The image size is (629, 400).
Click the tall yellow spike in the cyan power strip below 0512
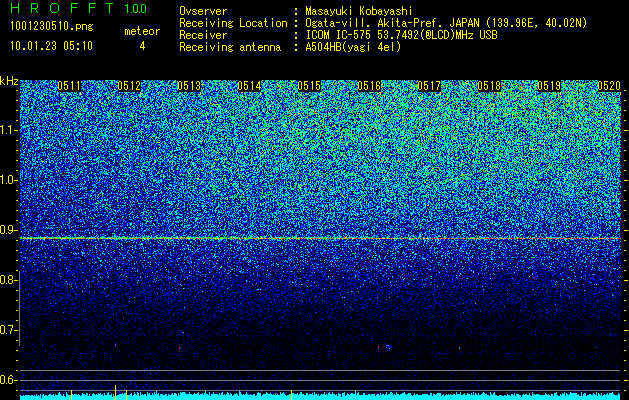(x=116, y=392)
